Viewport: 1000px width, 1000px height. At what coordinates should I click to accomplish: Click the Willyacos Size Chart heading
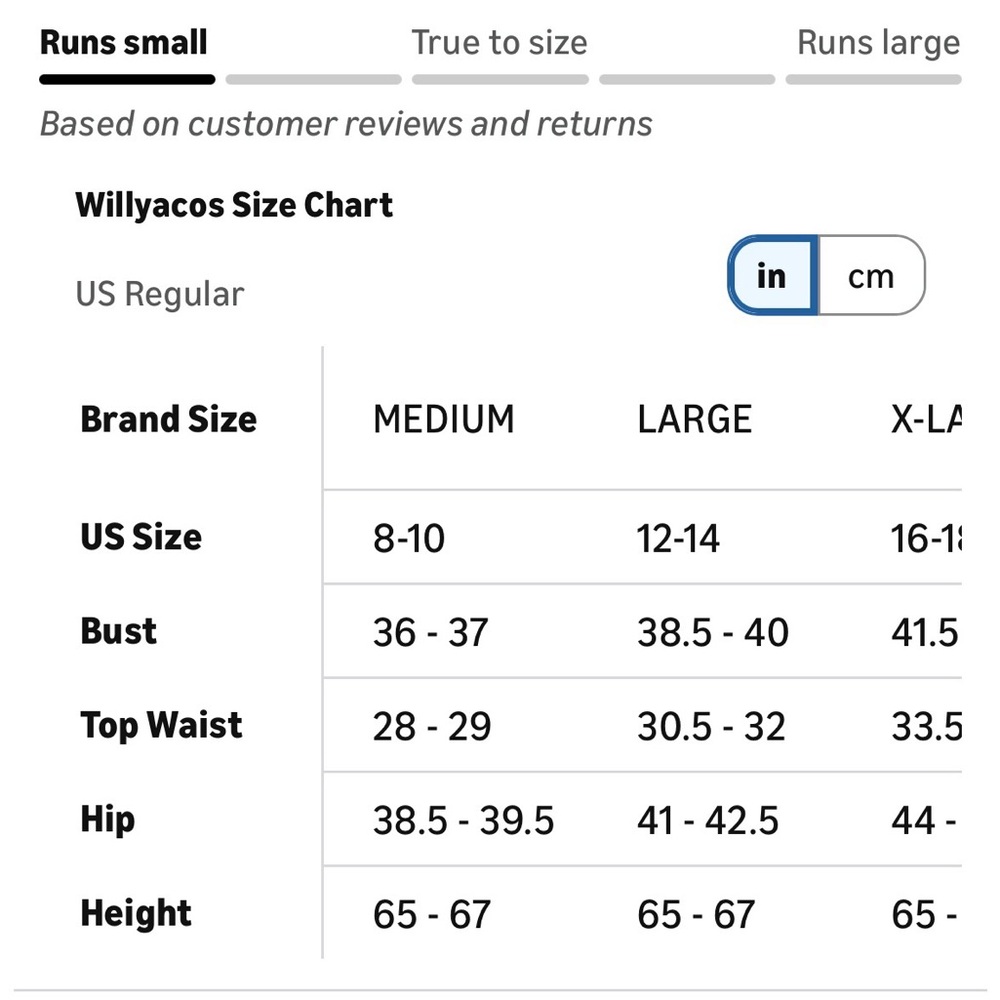(234, 205)
